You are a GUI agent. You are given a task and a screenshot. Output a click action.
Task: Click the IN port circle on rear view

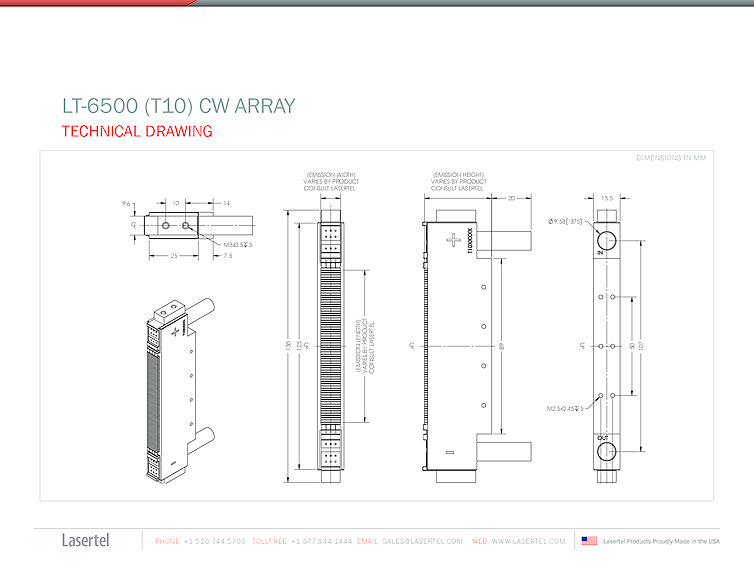click(607, 240)
